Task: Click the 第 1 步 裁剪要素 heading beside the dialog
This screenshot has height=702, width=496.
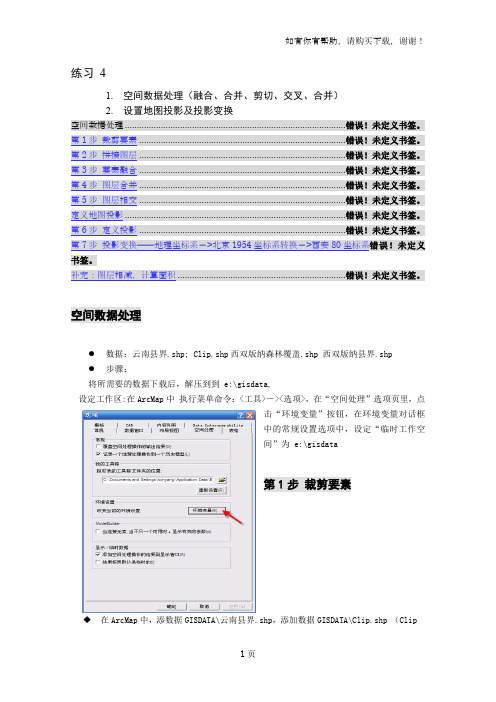Action: pos(307,484)
